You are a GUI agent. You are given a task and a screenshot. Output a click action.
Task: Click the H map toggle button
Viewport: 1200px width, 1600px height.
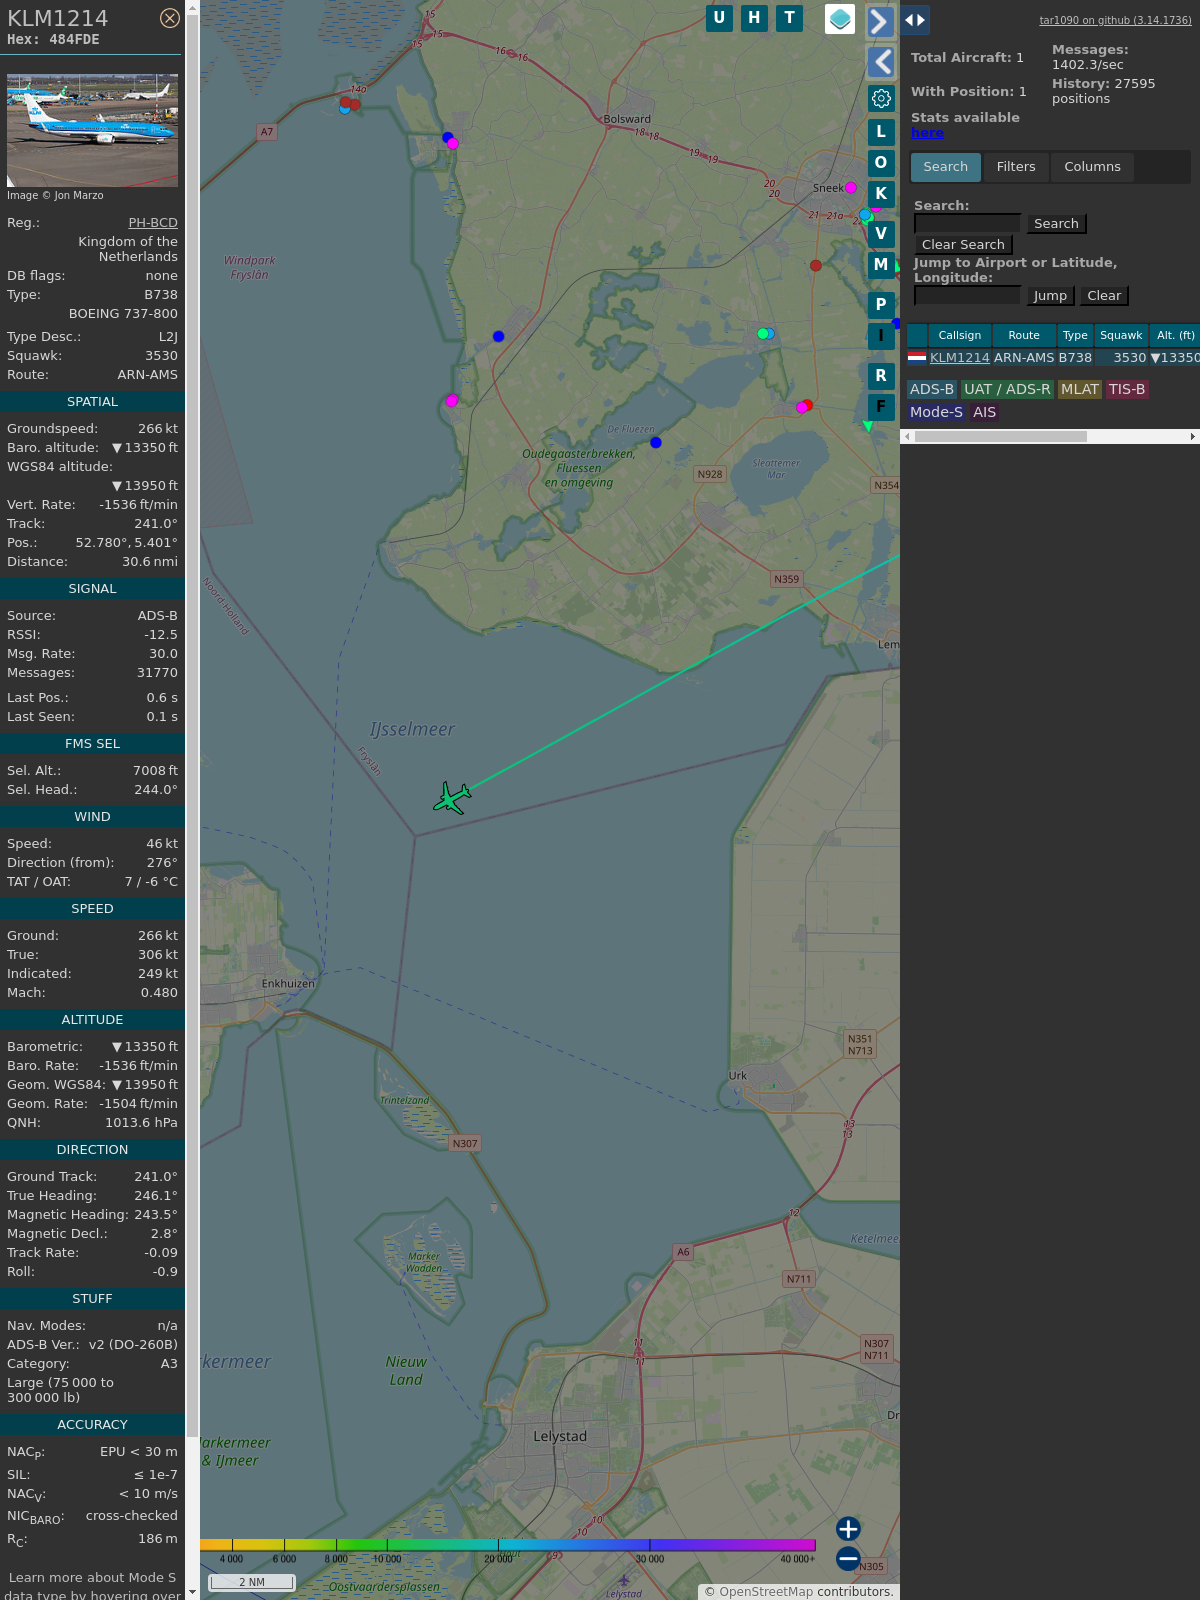point(754,18)
